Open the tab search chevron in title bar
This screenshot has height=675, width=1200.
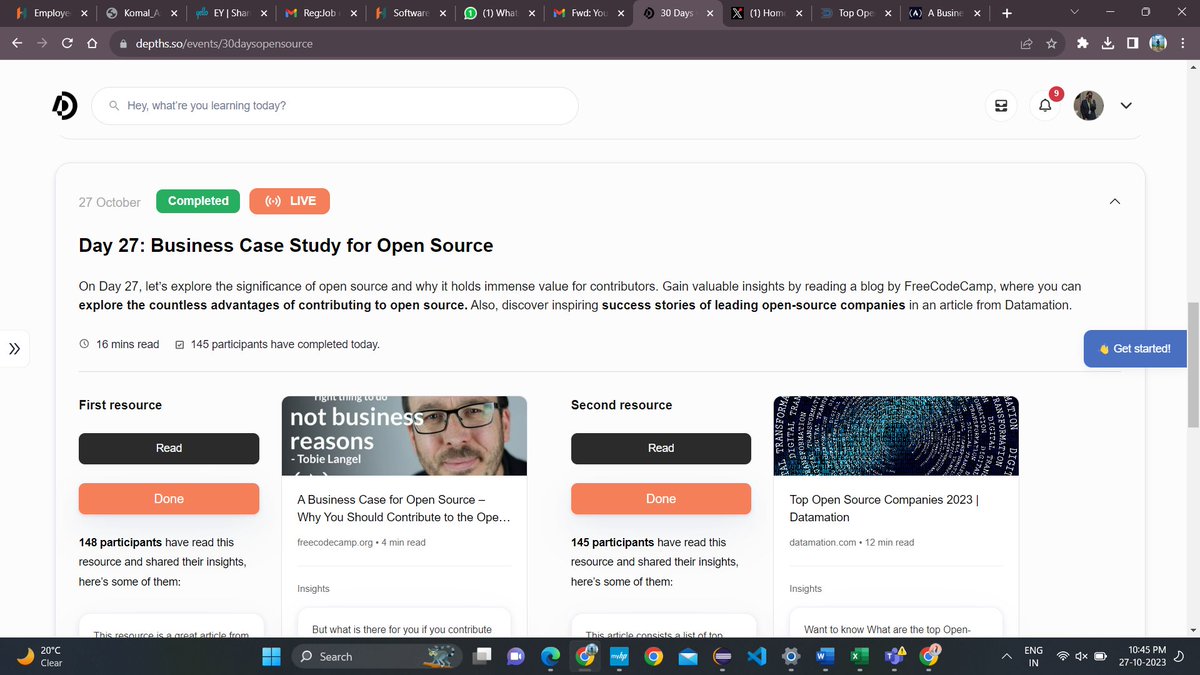(x=1075, y=13)
